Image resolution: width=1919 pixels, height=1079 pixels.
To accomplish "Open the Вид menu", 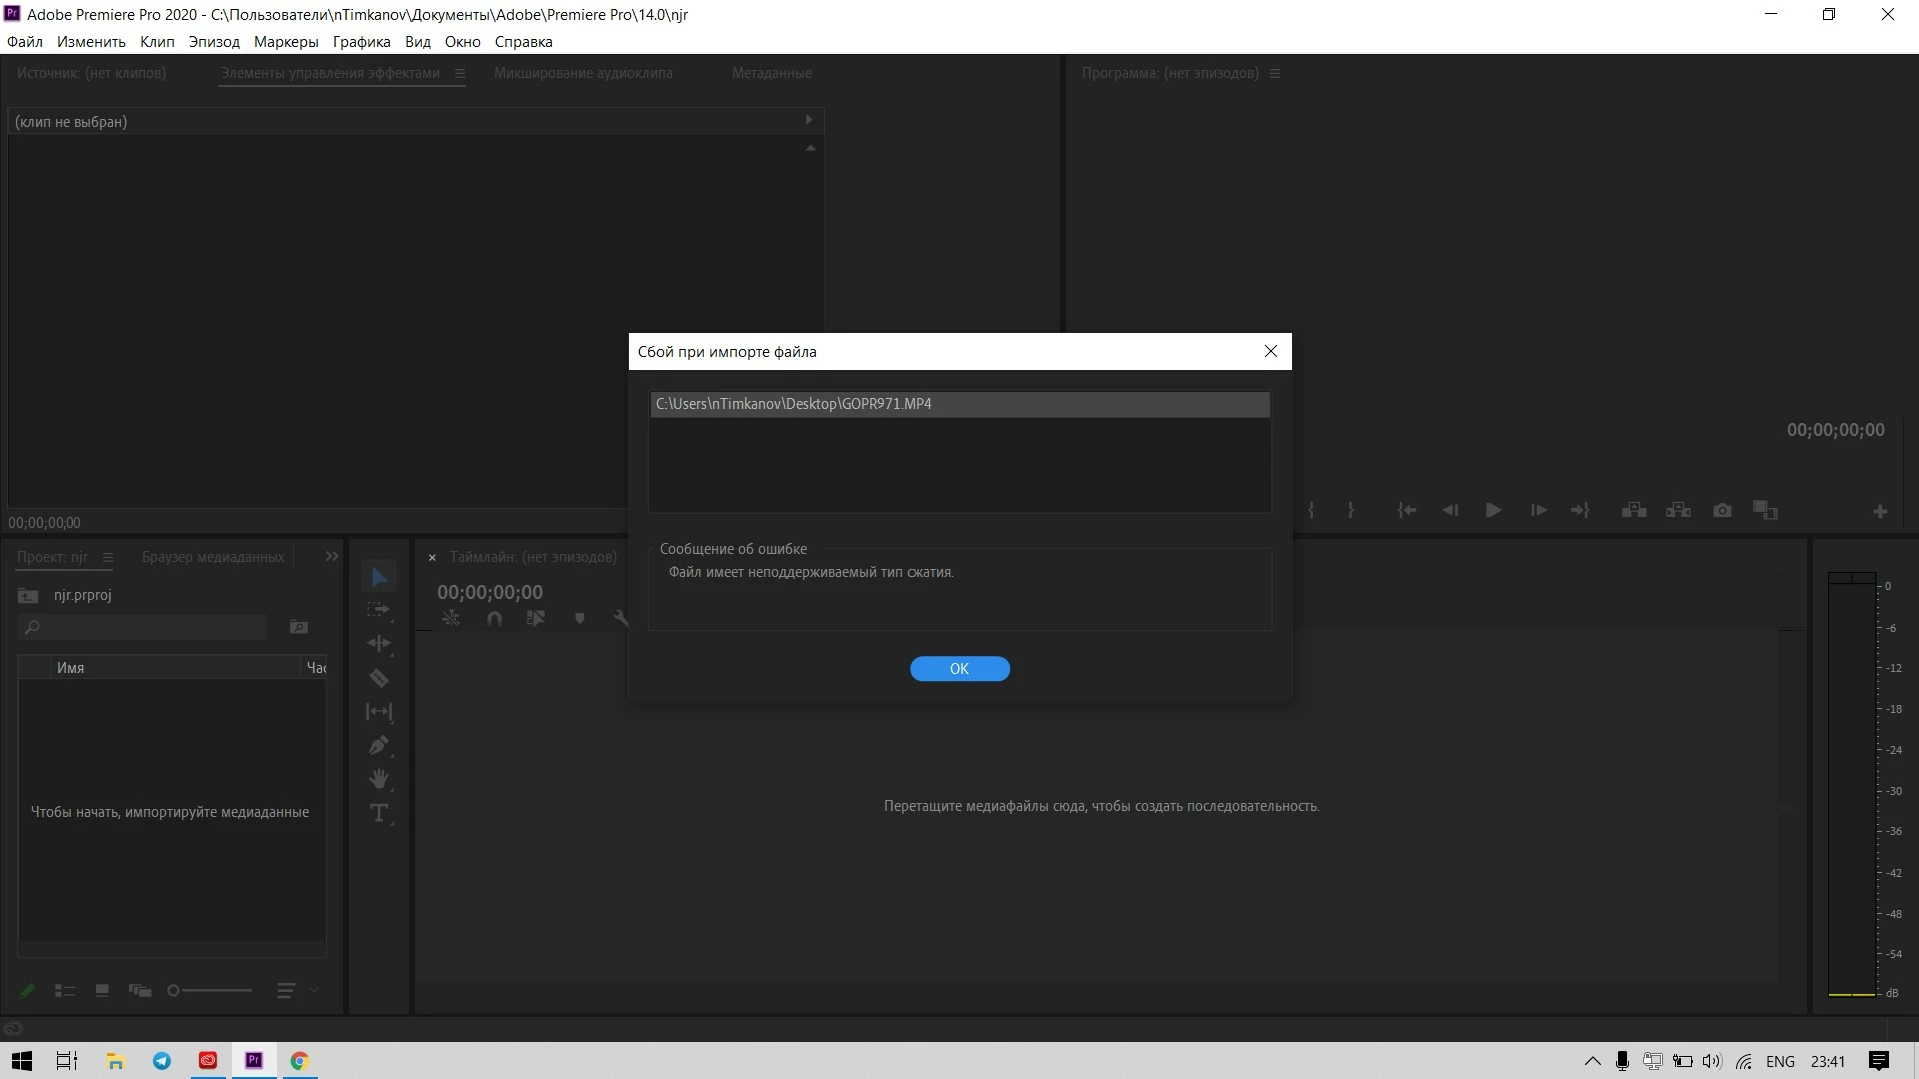I will (x=417, y=42).
